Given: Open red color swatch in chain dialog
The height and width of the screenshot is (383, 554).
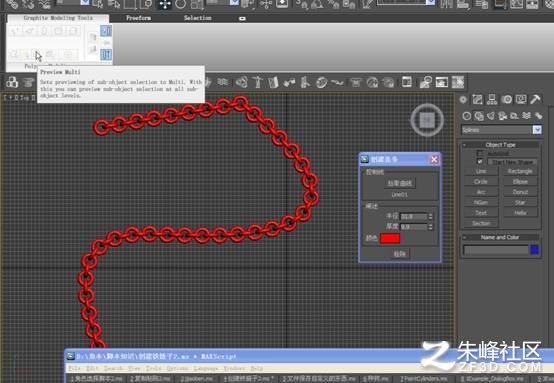Looking at the screenshot, I should click(390, 238).
